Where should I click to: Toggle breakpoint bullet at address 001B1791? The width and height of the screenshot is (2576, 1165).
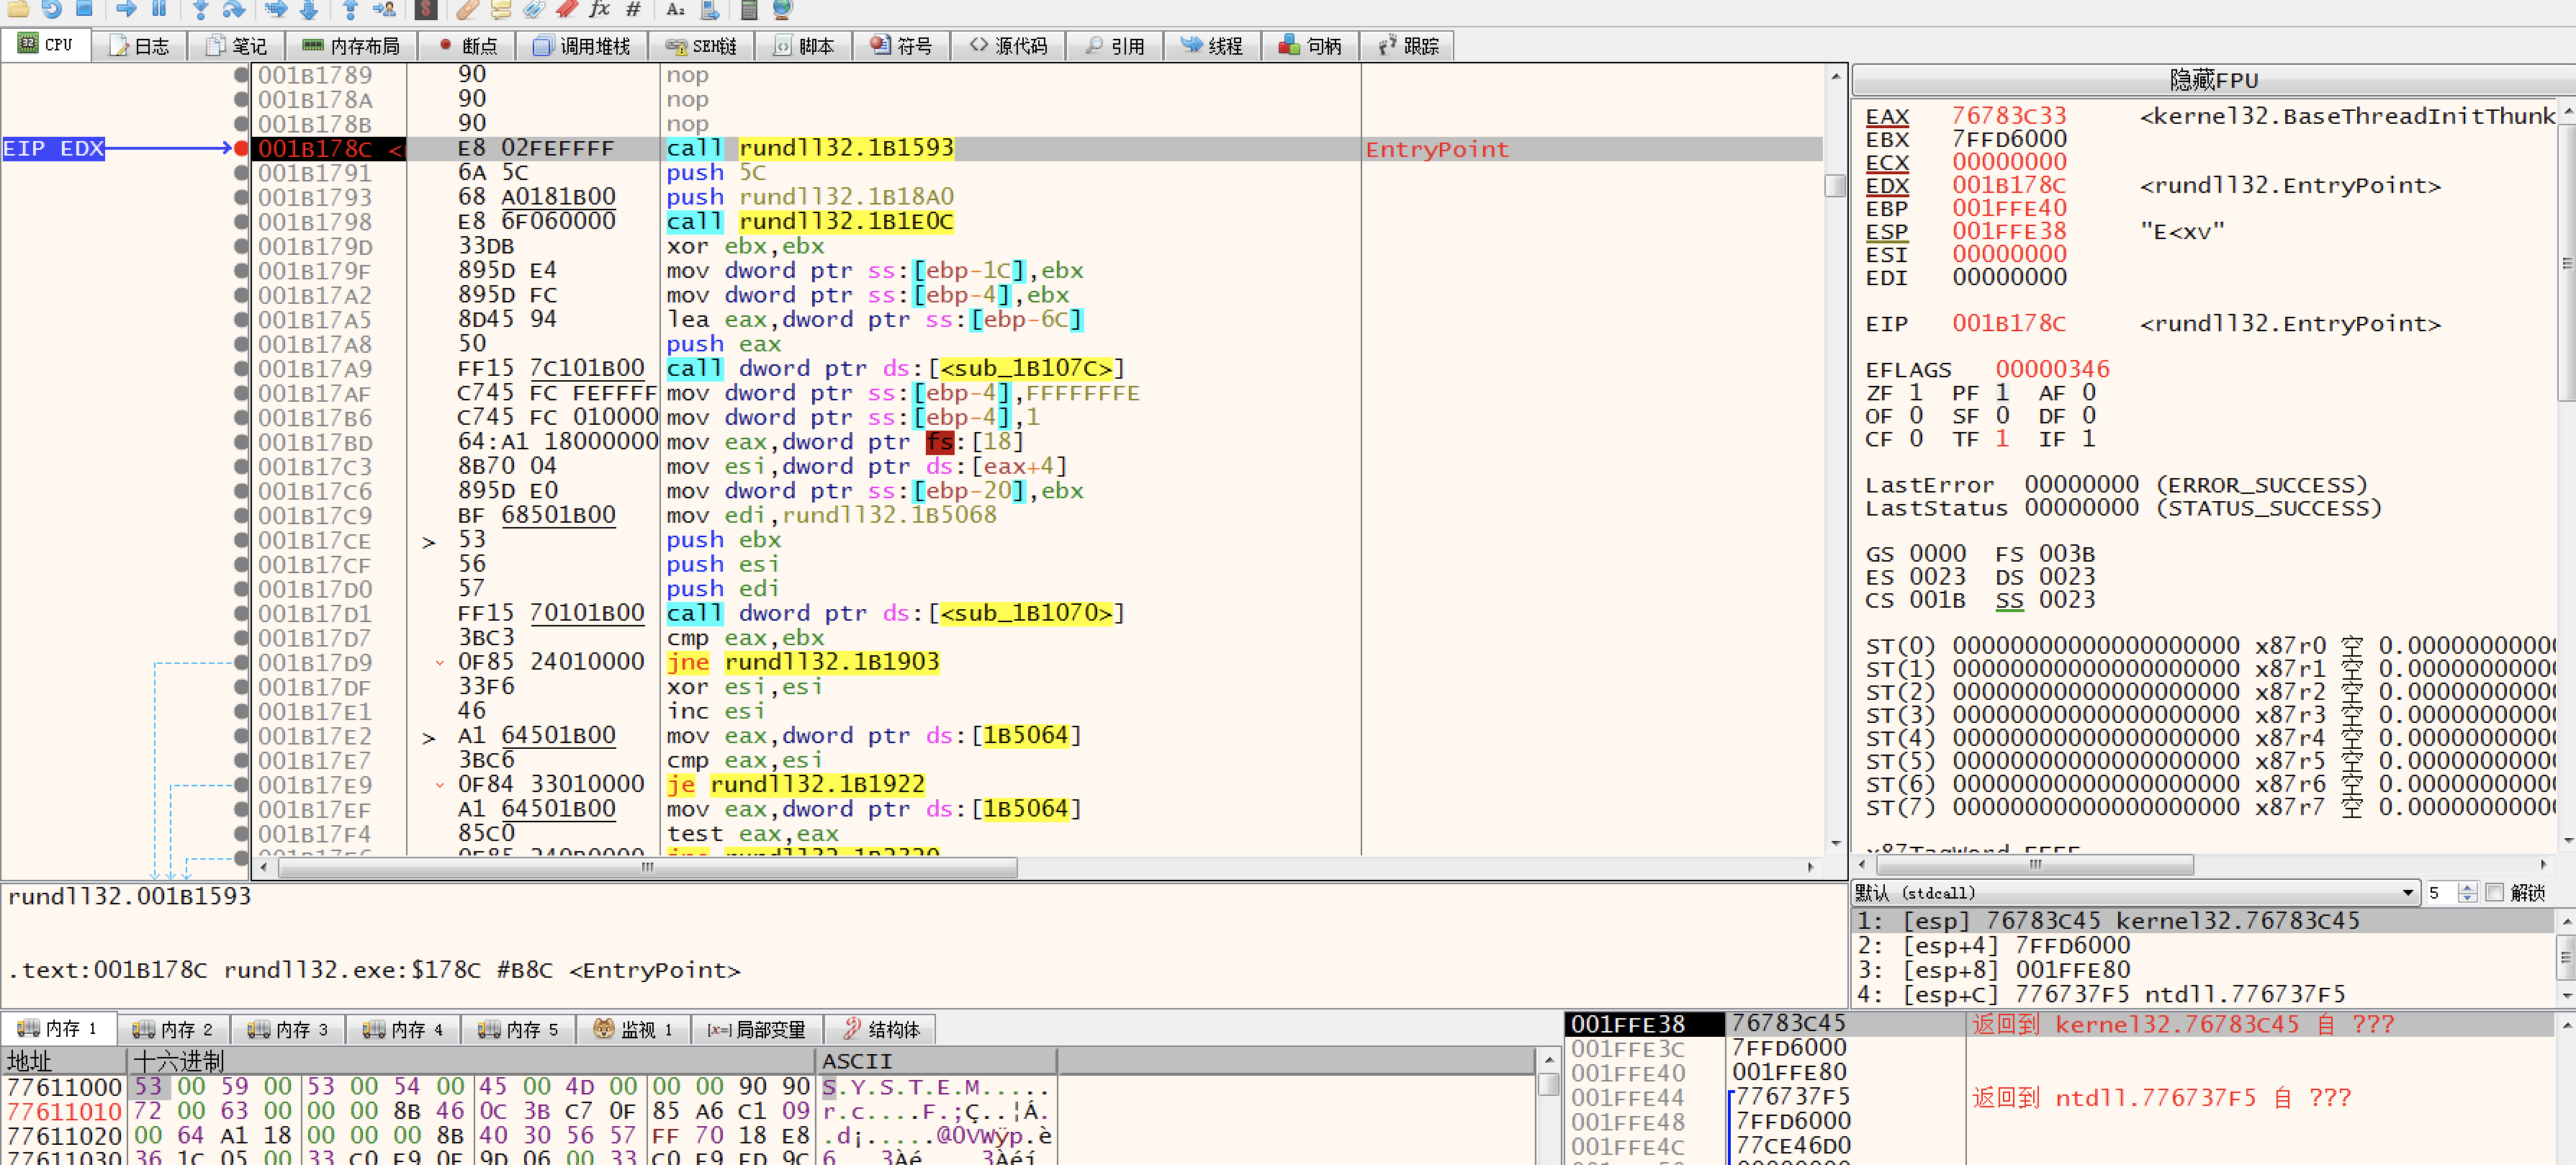click(241, 173)
